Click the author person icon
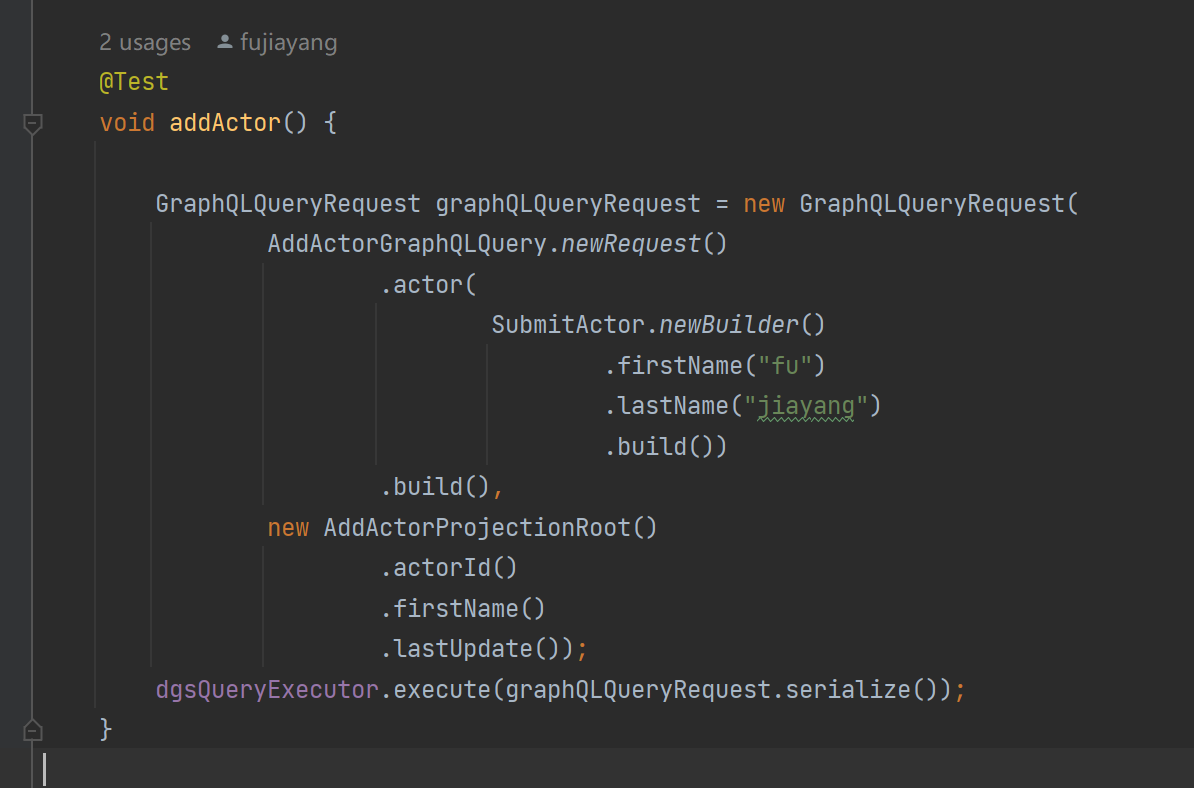The image size is (1194, 788). [x=225, y=43]
